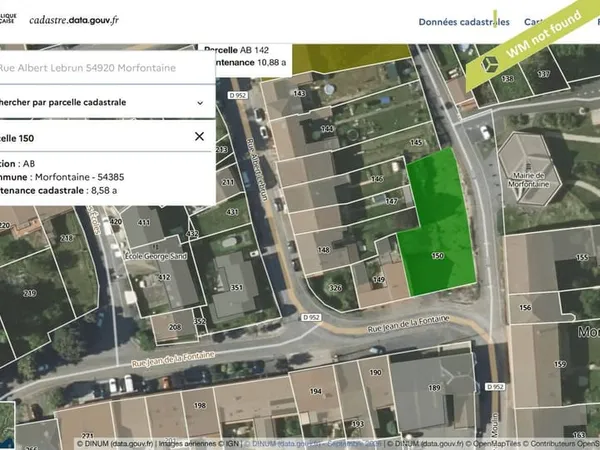Click the Contenance cadastrale 8,58 a value
The image size is (600, 450).
104,191
